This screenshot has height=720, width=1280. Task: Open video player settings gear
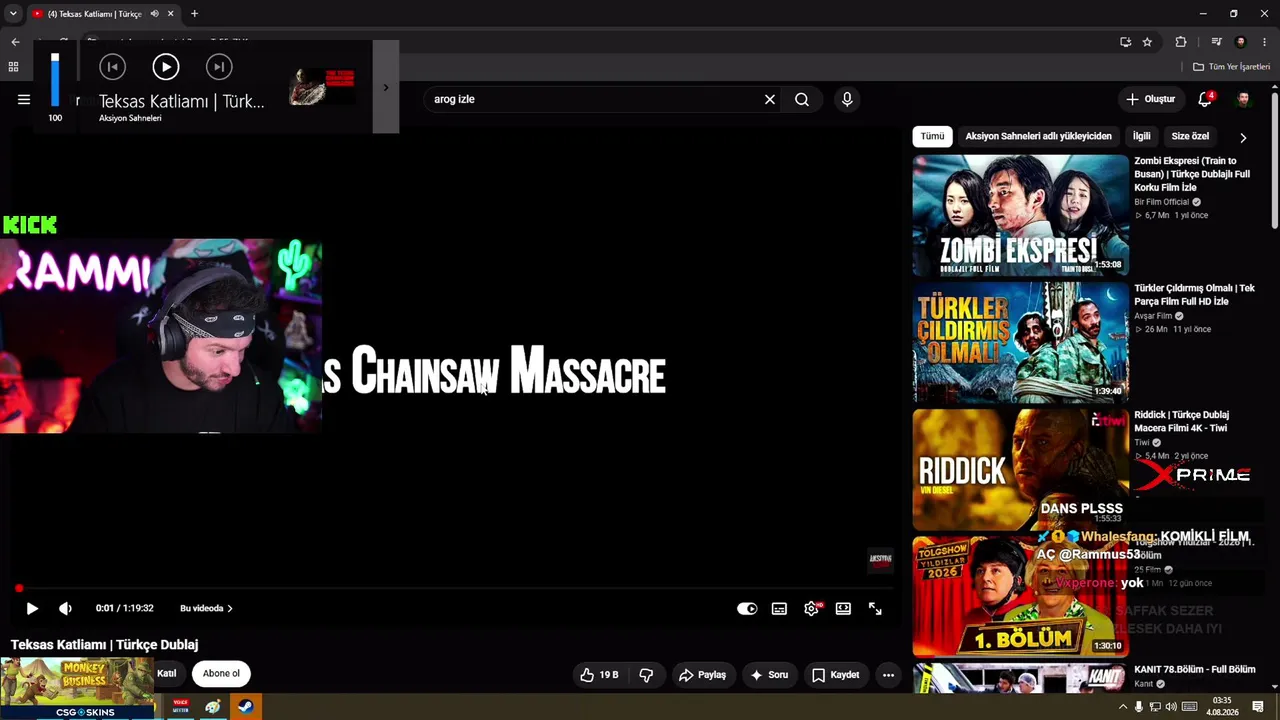(811, 608)
